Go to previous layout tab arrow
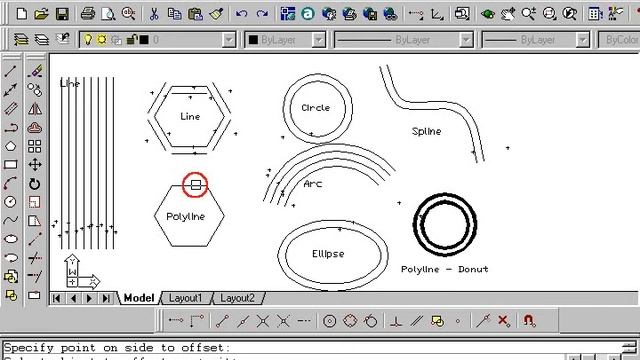This screenshot has width=640, height=360. click(x=73, y=298)
